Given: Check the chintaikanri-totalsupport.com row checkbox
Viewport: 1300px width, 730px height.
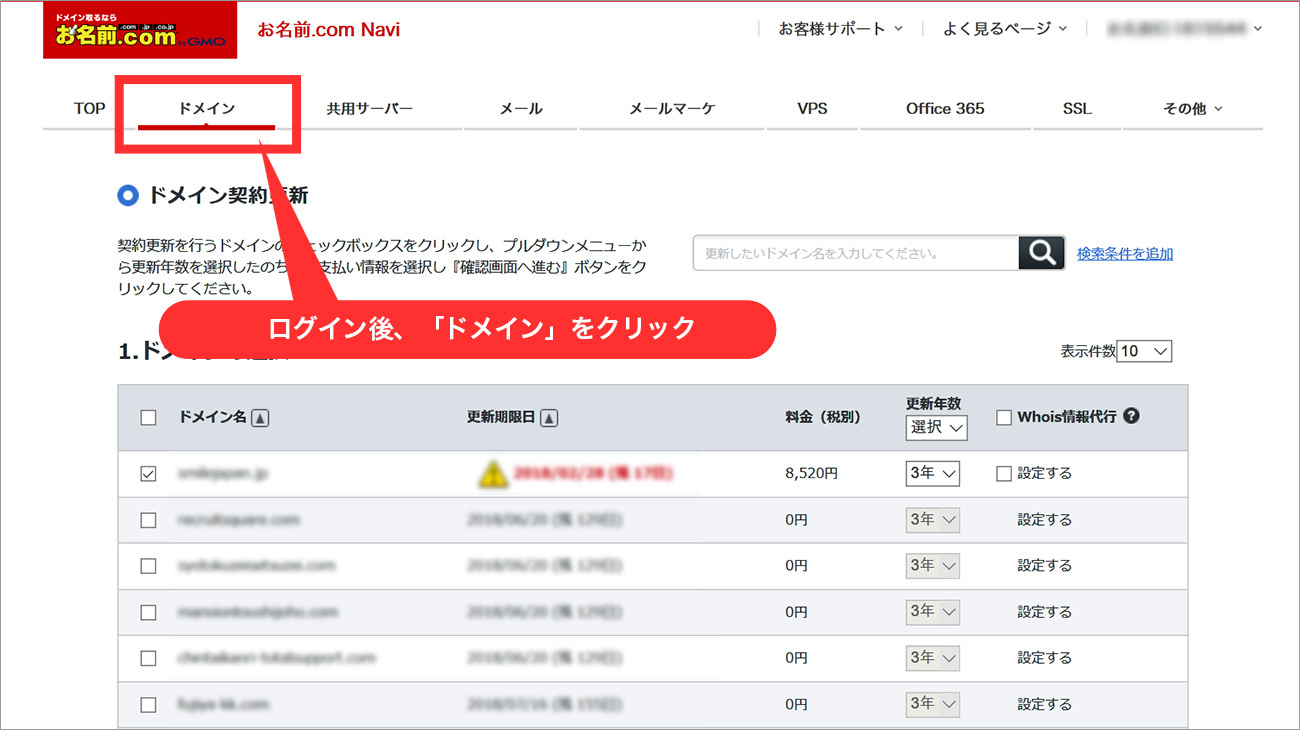Looking at the screenshot, I should pos(148,658).
